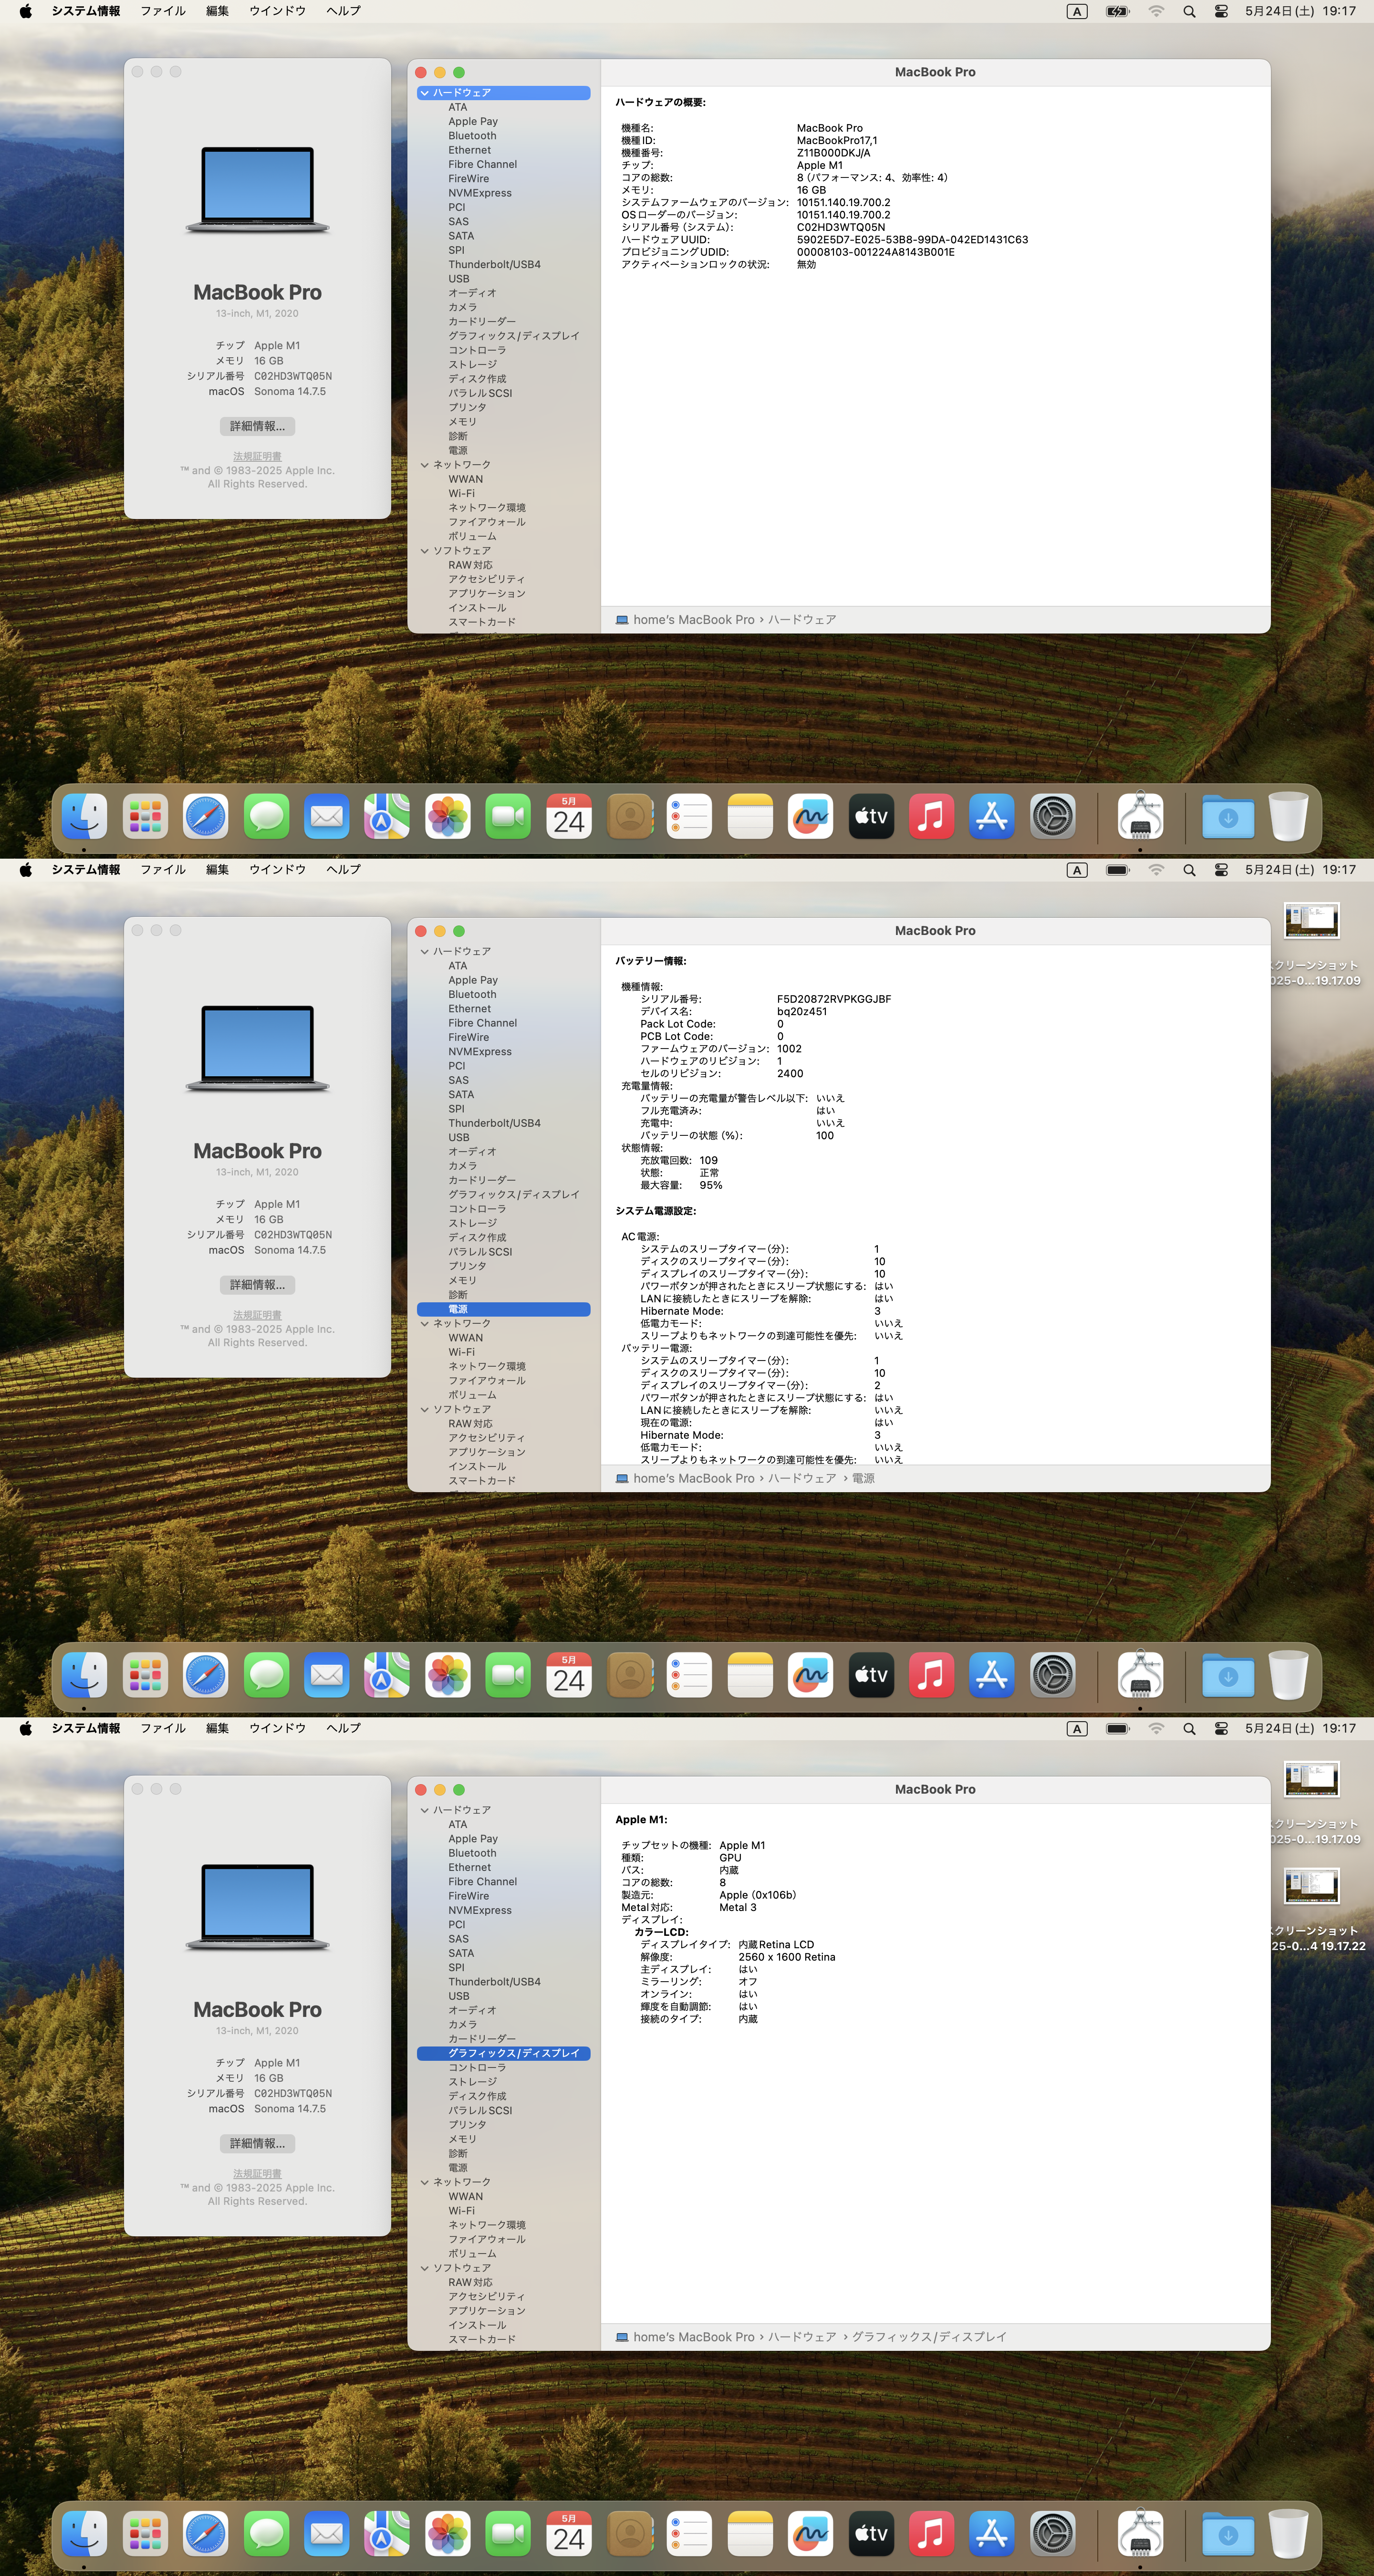The width and height of the screenshot is (1374, 2576).
Task: Click battery serial F5D20872RVPKGGJBF value
Action: click(834, 999)
